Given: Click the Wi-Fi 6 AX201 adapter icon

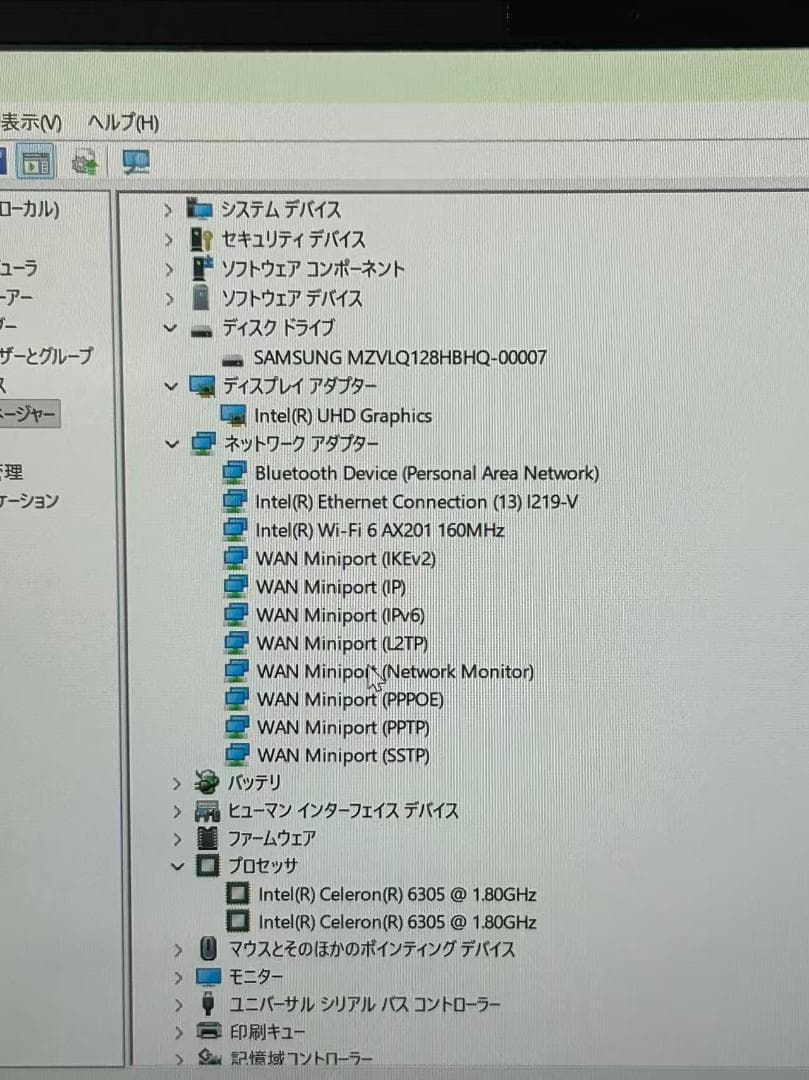Looking at the screenshot, I should 235,529.
